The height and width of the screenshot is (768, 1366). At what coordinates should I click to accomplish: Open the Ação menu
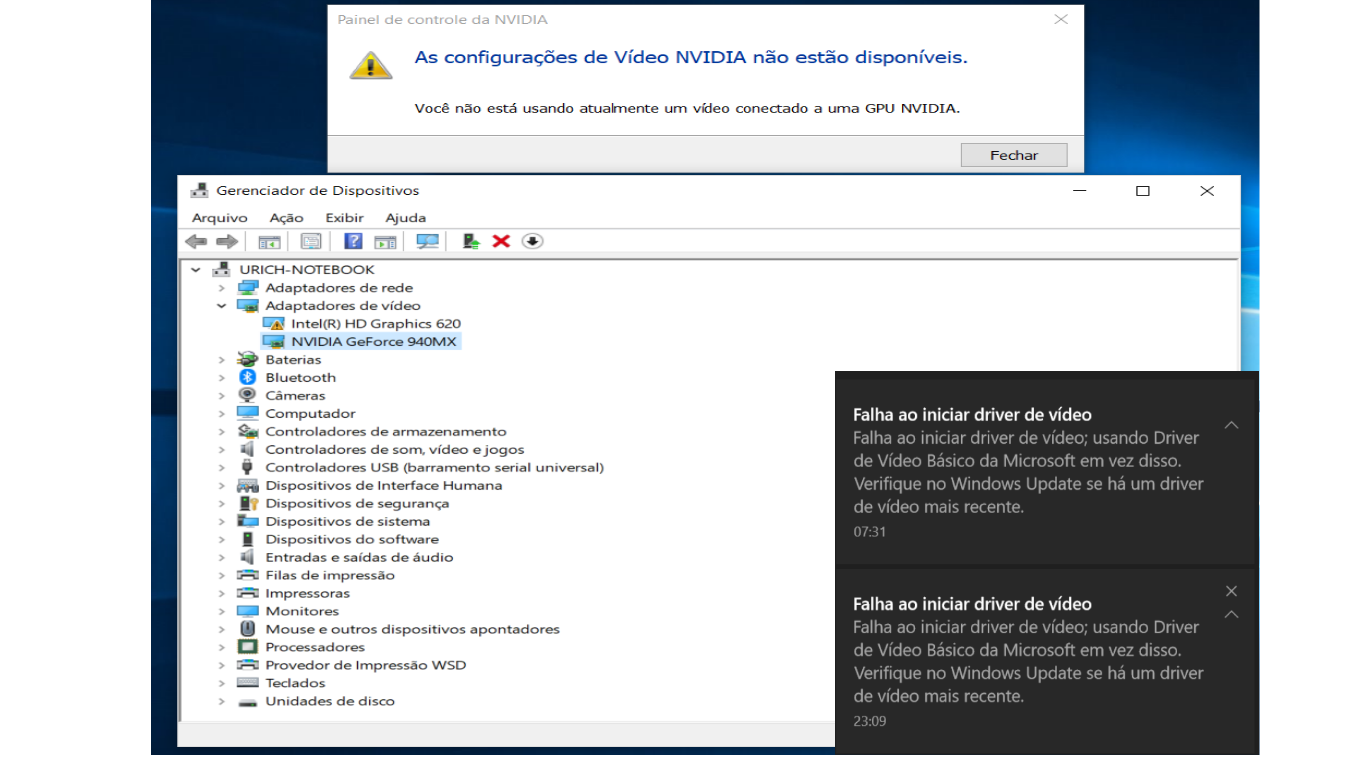coord(286,217)
